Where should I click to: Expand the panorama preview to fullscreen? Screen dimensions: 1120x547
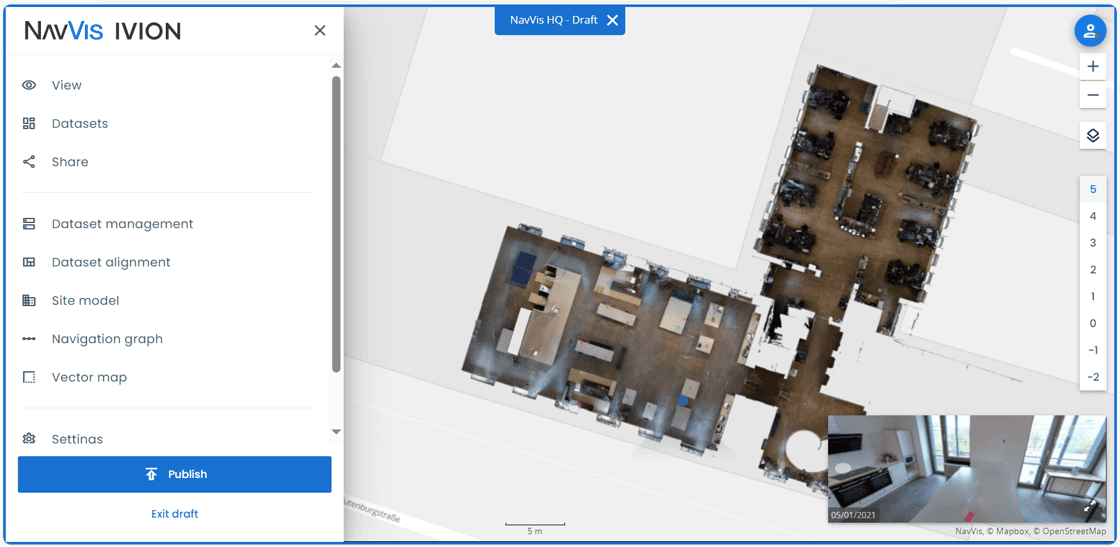[1090, 506]
